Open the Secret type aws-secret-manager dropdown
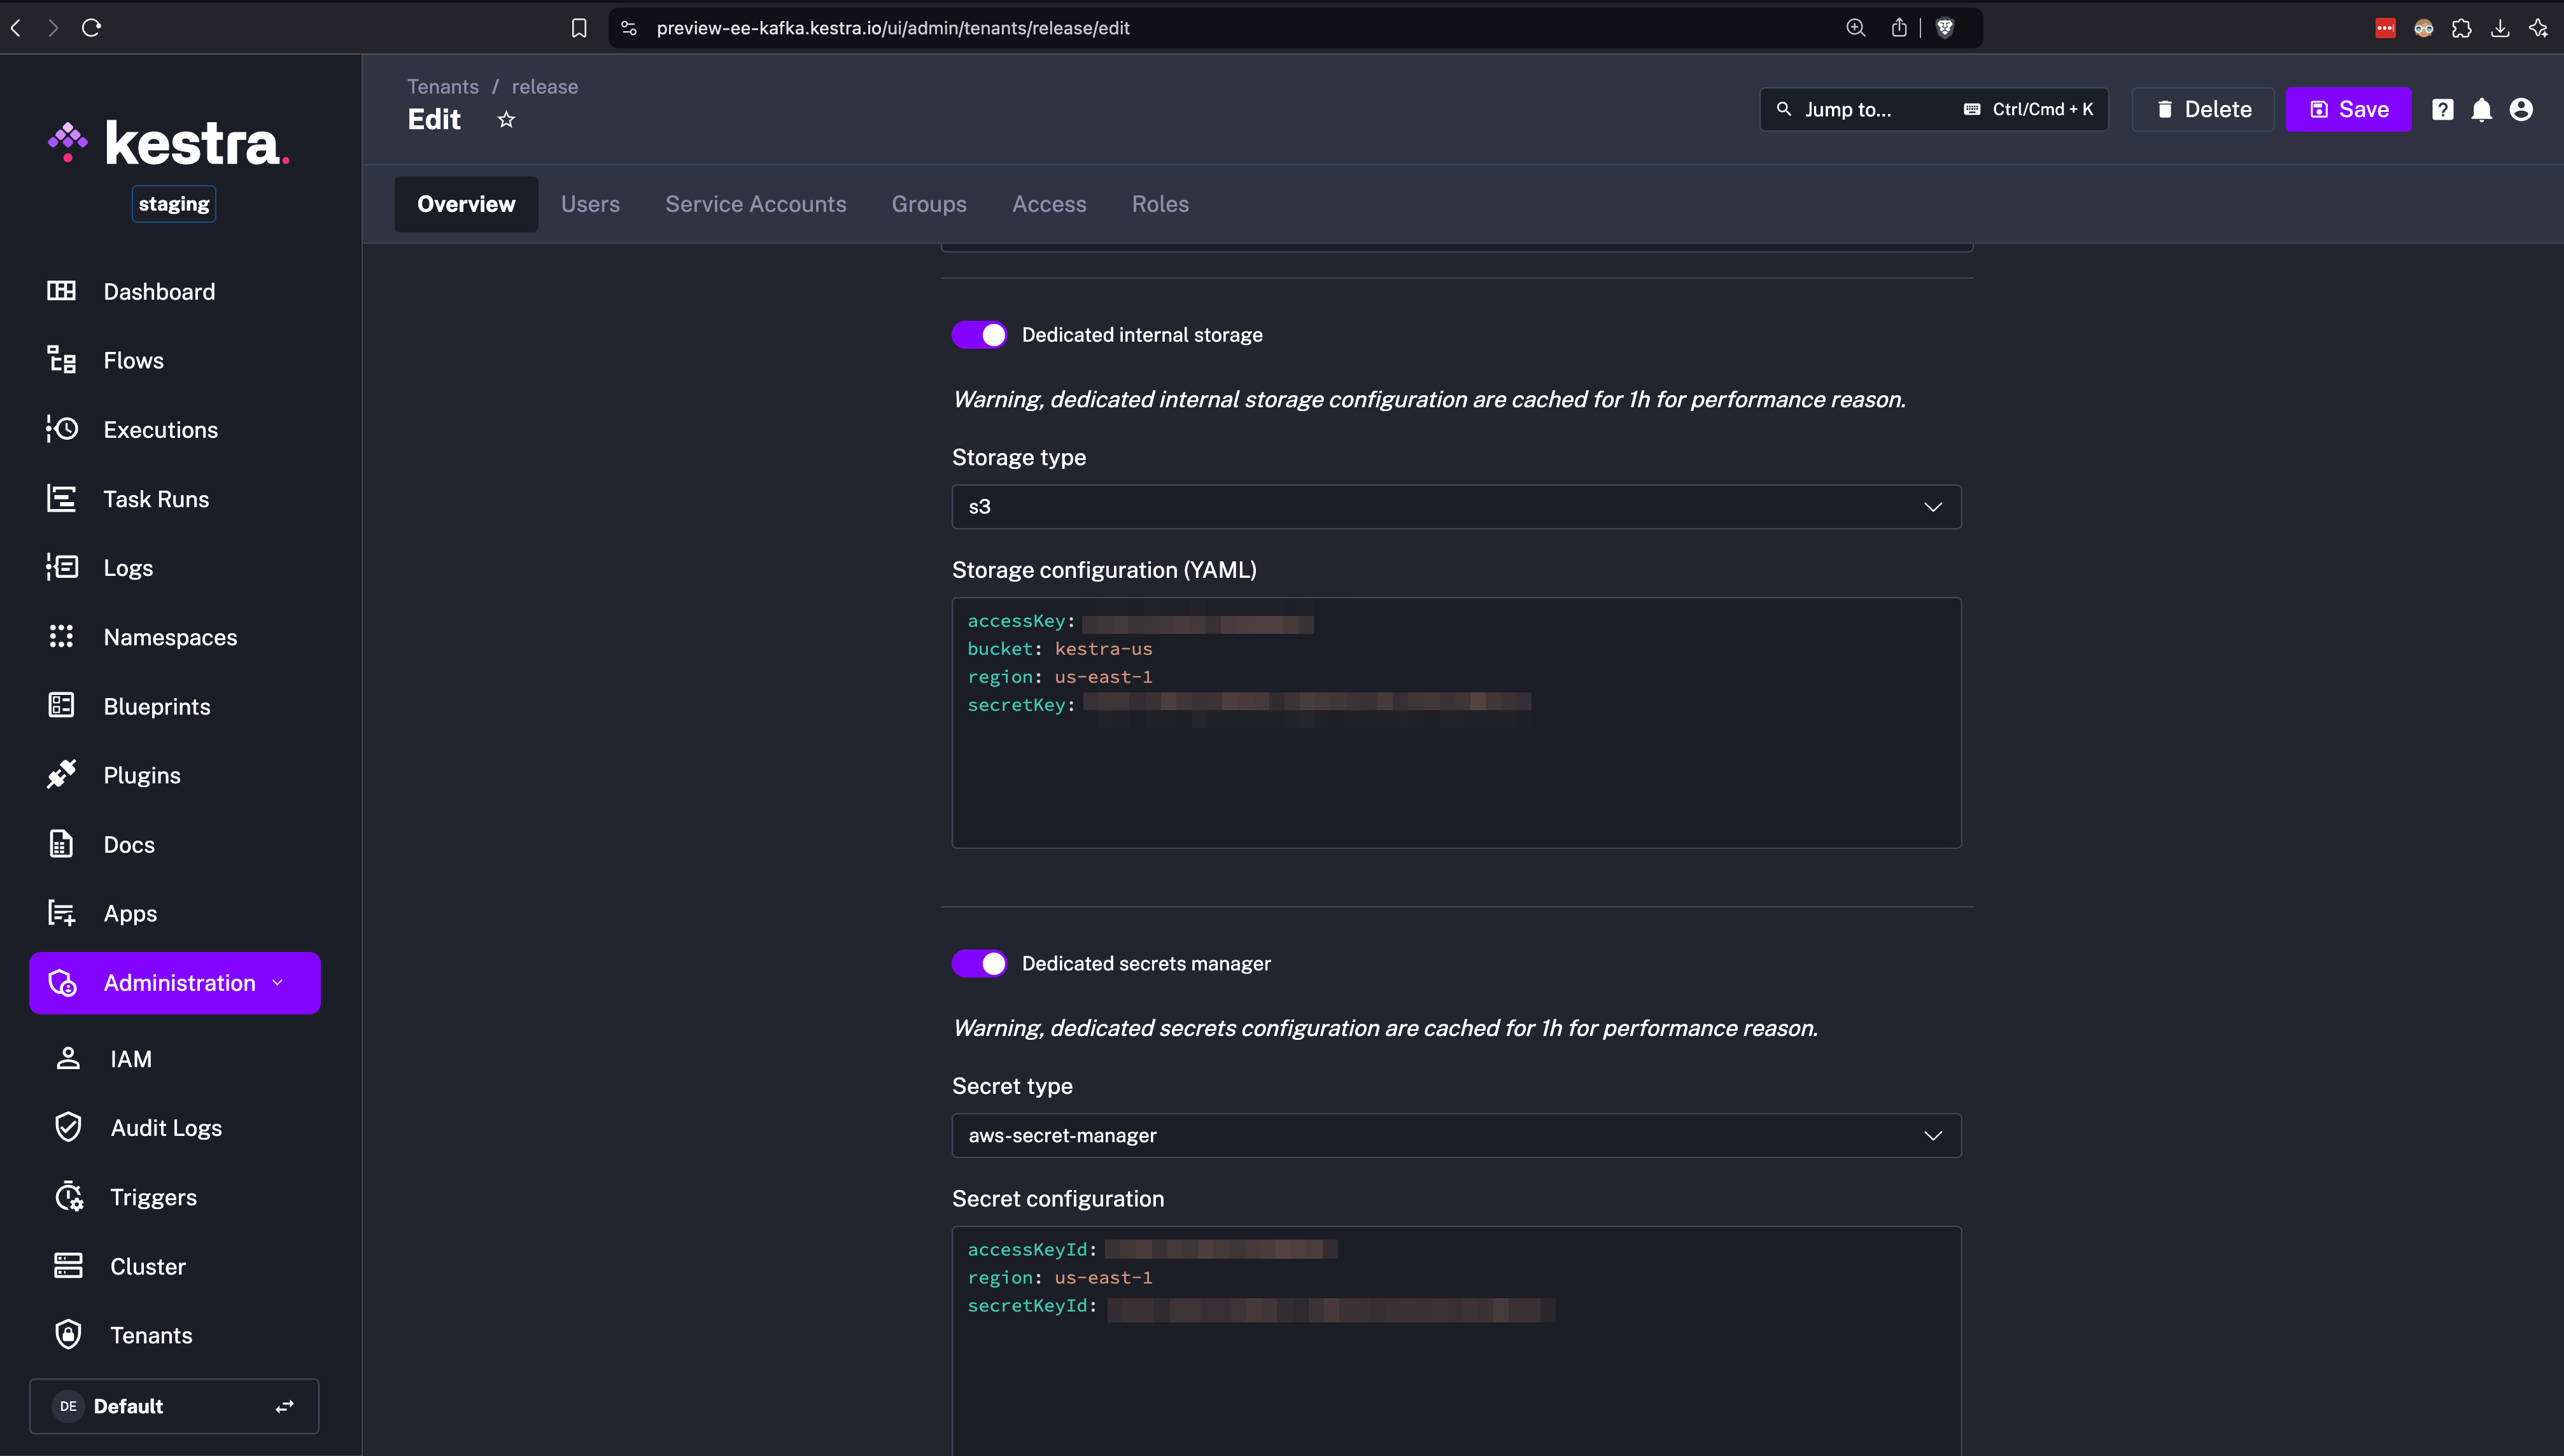 1456,1136
